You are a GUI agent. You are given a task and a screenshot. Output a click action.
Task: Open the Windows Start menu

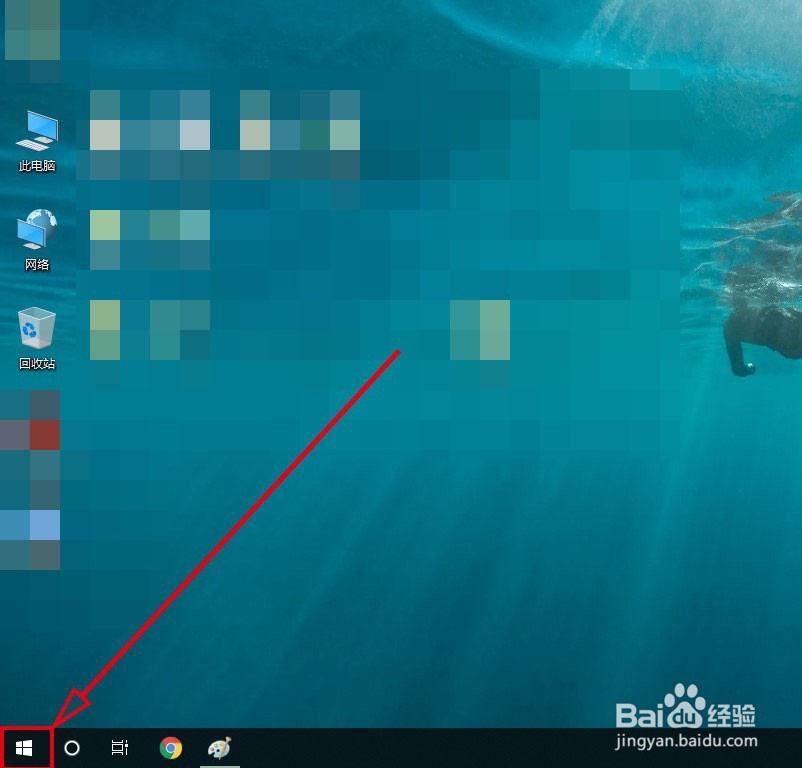click(25, 748)
